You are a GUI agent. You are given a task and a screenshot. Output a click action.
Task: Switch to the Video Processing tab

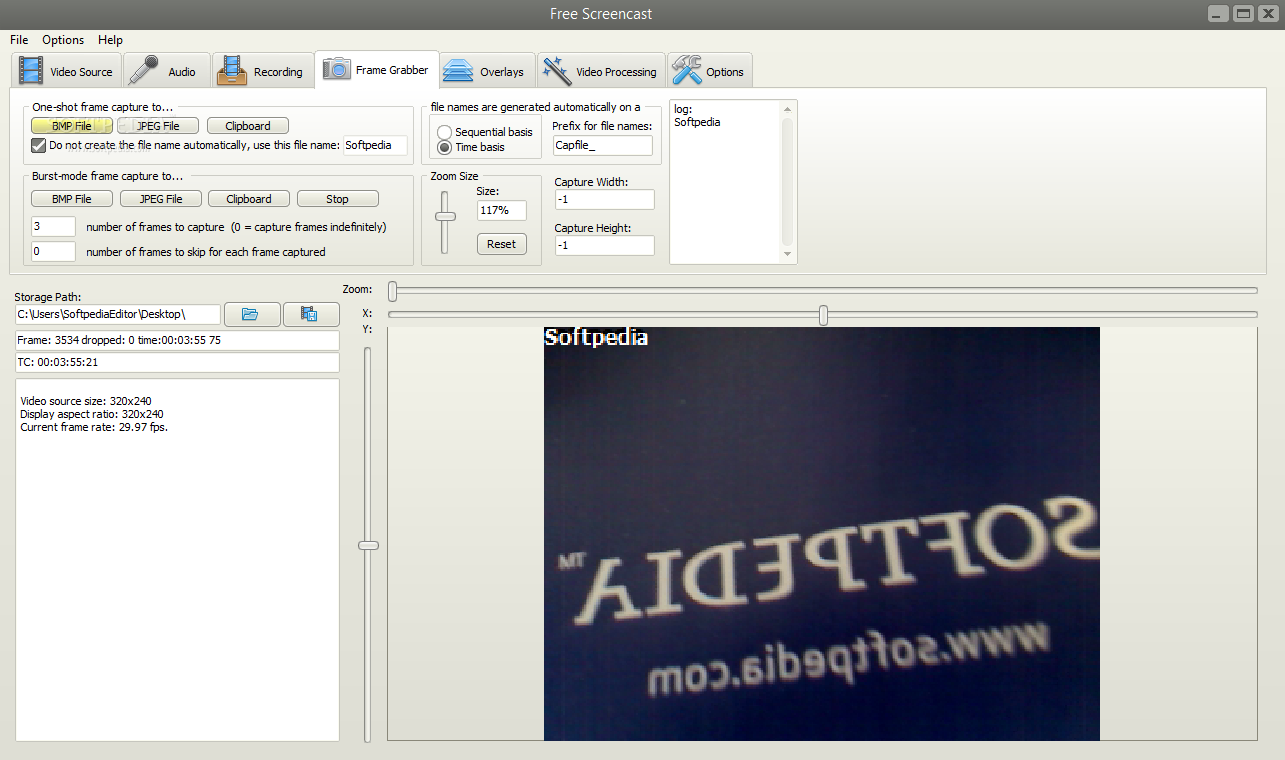pos(601,71)
